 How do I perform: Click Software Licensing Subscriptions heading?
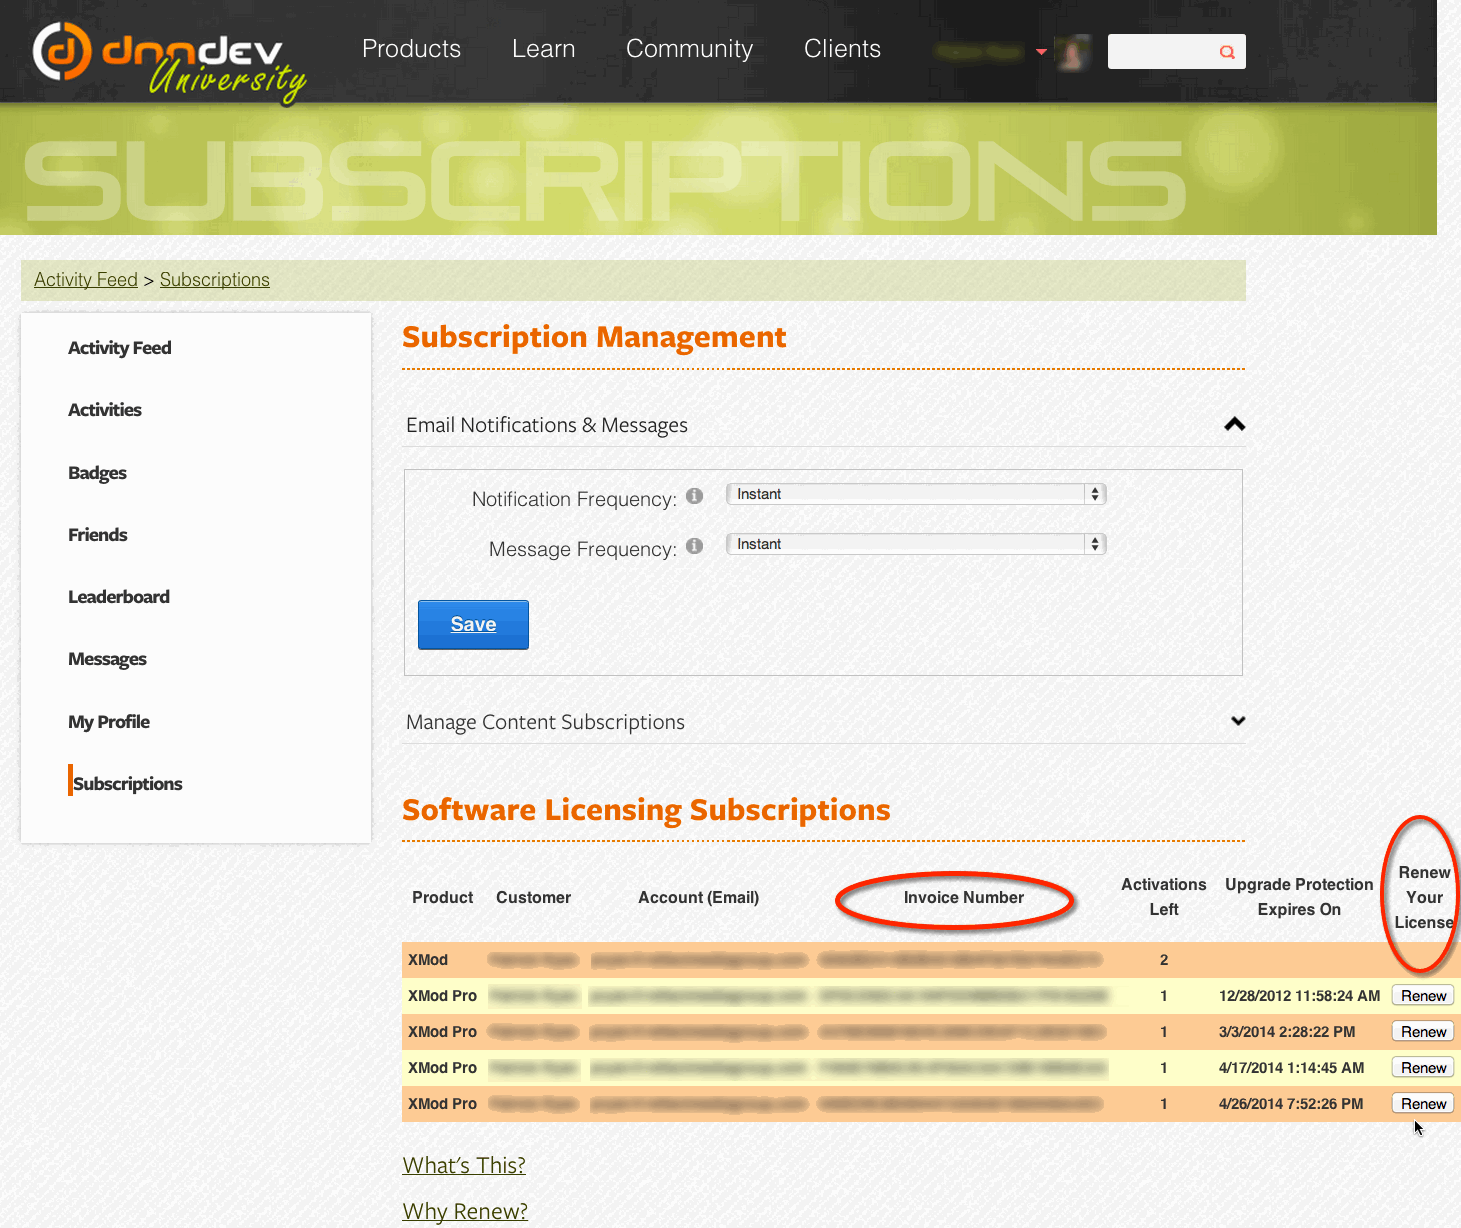pos(646,809)
